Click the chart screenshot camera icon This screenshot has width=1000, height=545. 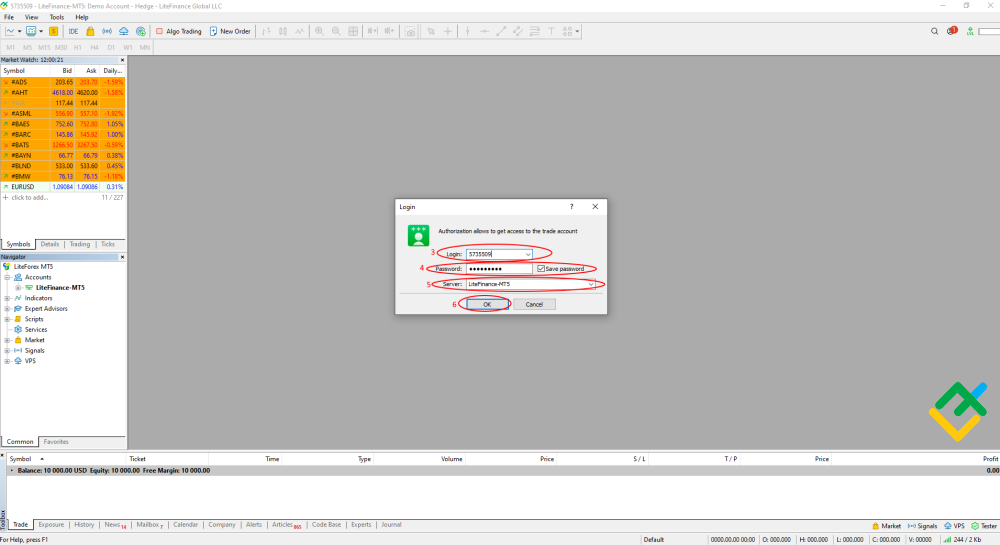coord(410,31)
